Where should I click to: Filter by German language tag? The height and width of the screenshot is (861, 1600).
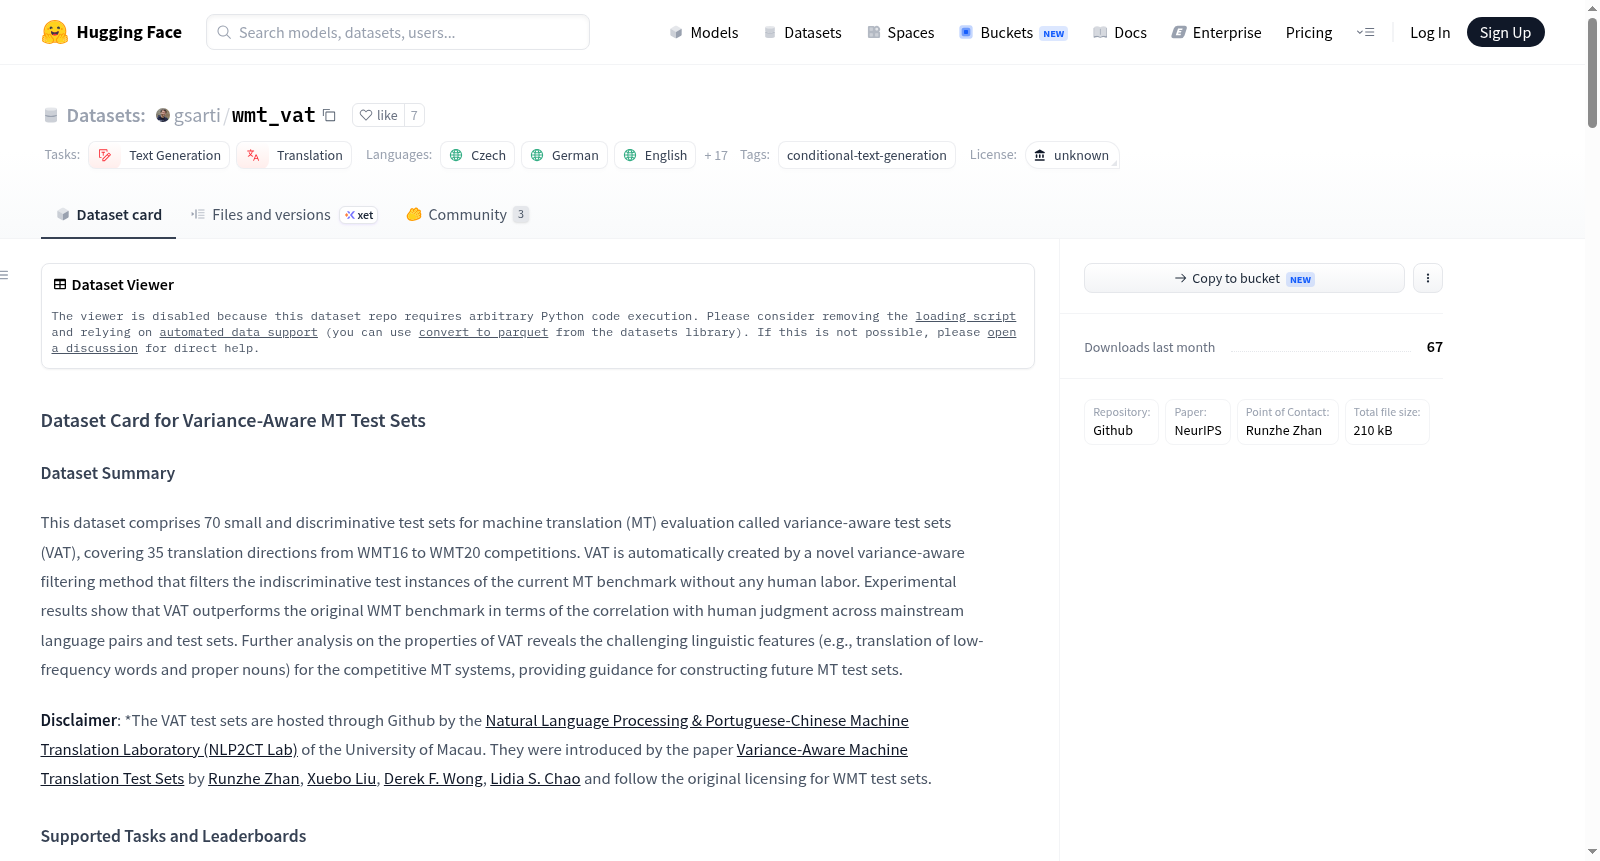point(564,155)
